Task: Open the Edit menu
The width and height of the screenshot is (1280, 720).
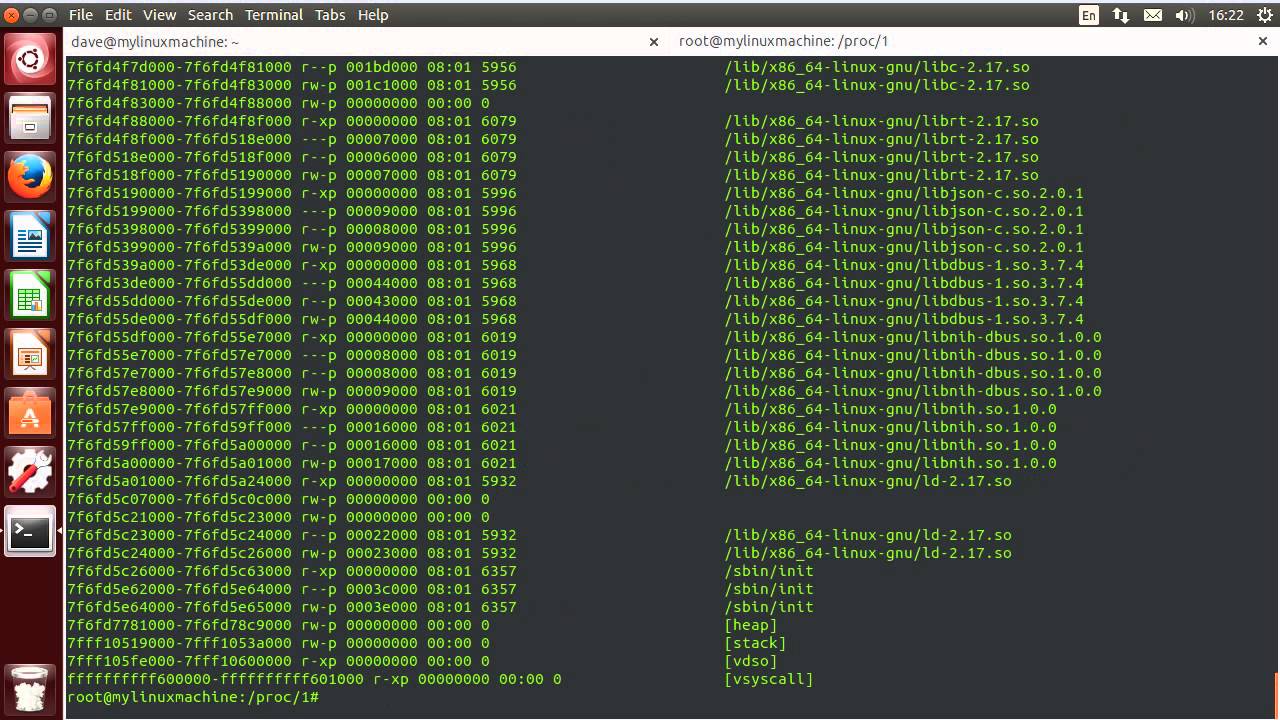Action: point(118,15)
